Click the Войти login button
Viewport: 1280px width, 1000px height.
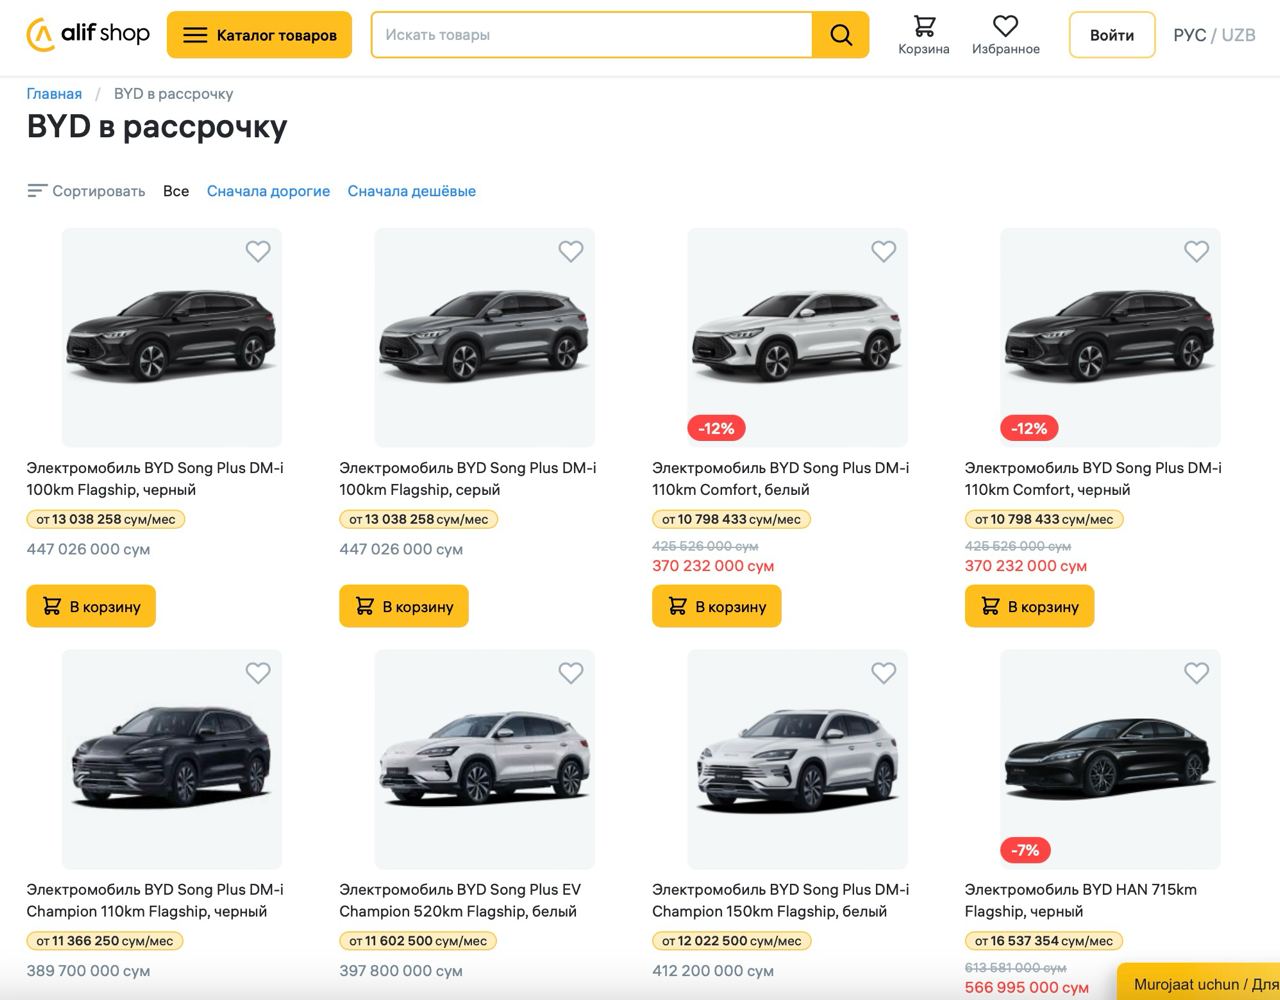coord(1111,35)
